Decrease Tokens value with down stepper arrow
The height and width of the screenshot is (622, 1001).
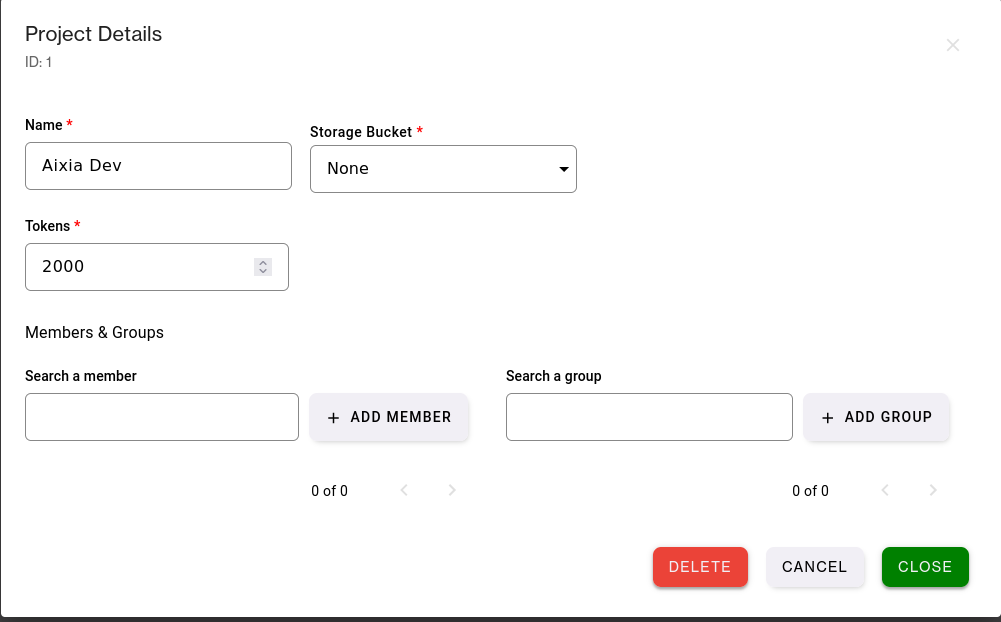(263, 271)
